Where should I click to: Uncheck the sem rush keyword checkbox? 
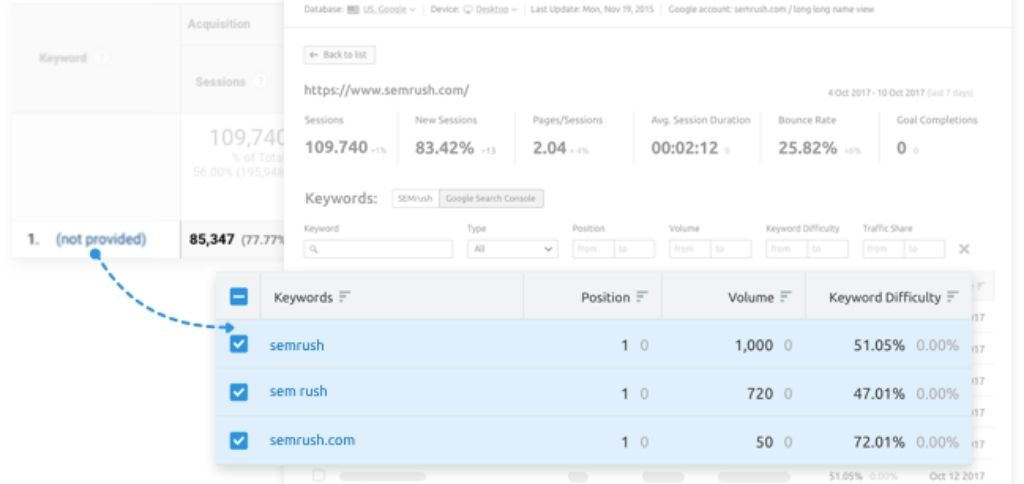(x=239, y=392)
